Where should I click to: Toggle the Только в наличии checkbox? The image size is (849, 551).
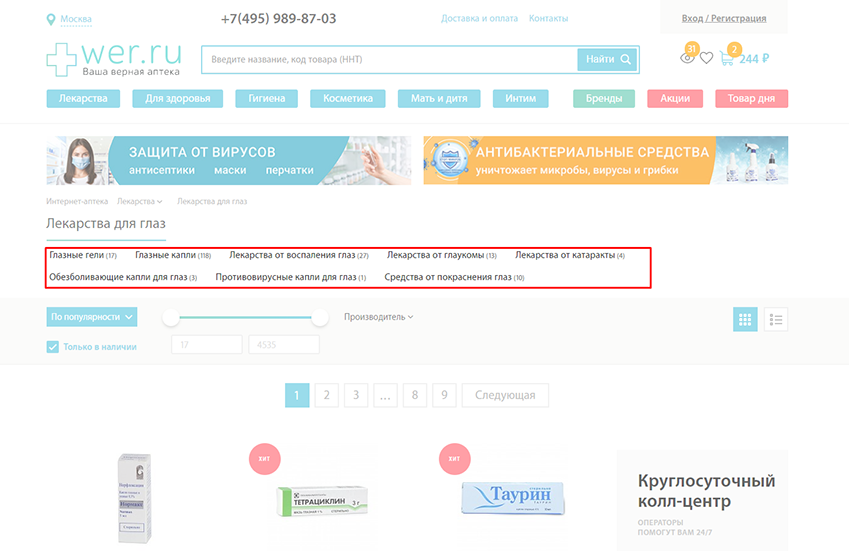pos(53,347)
